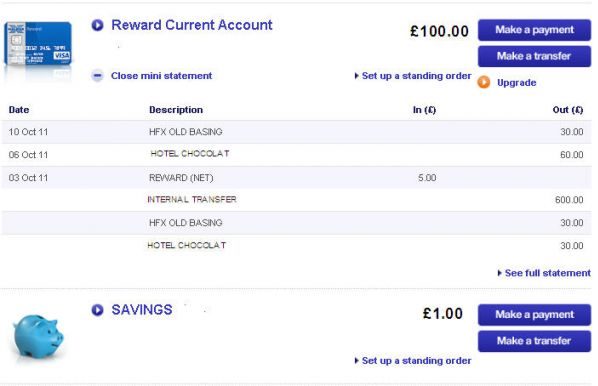The image size is (598, 386).
Task: Select the INTERNAL TRANSFER 600.00 row
Action: (x=296, y=200)
